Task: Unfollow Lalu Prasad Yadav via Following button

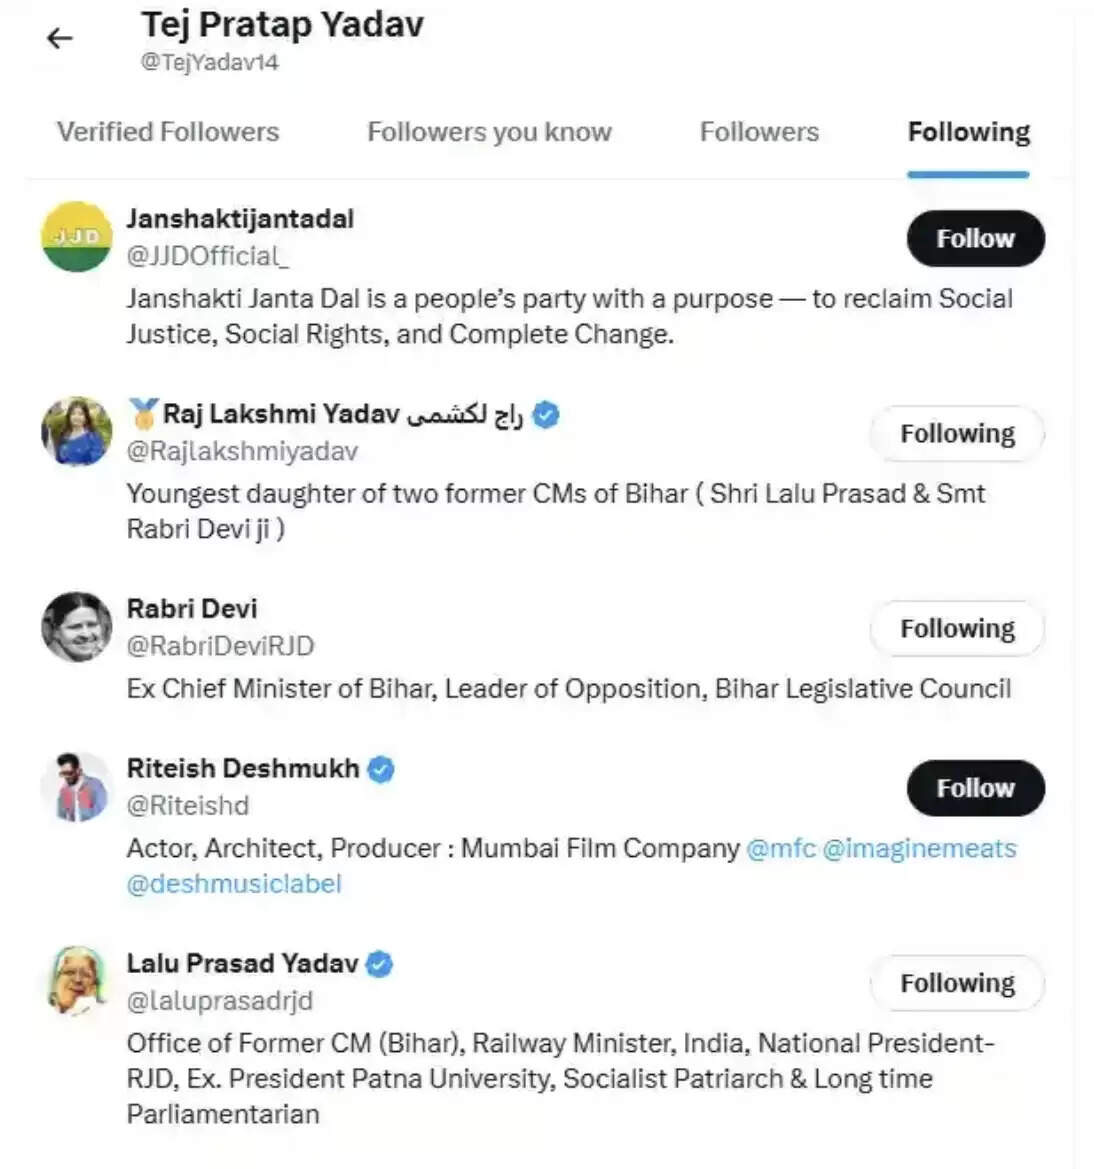Action: 957,984
